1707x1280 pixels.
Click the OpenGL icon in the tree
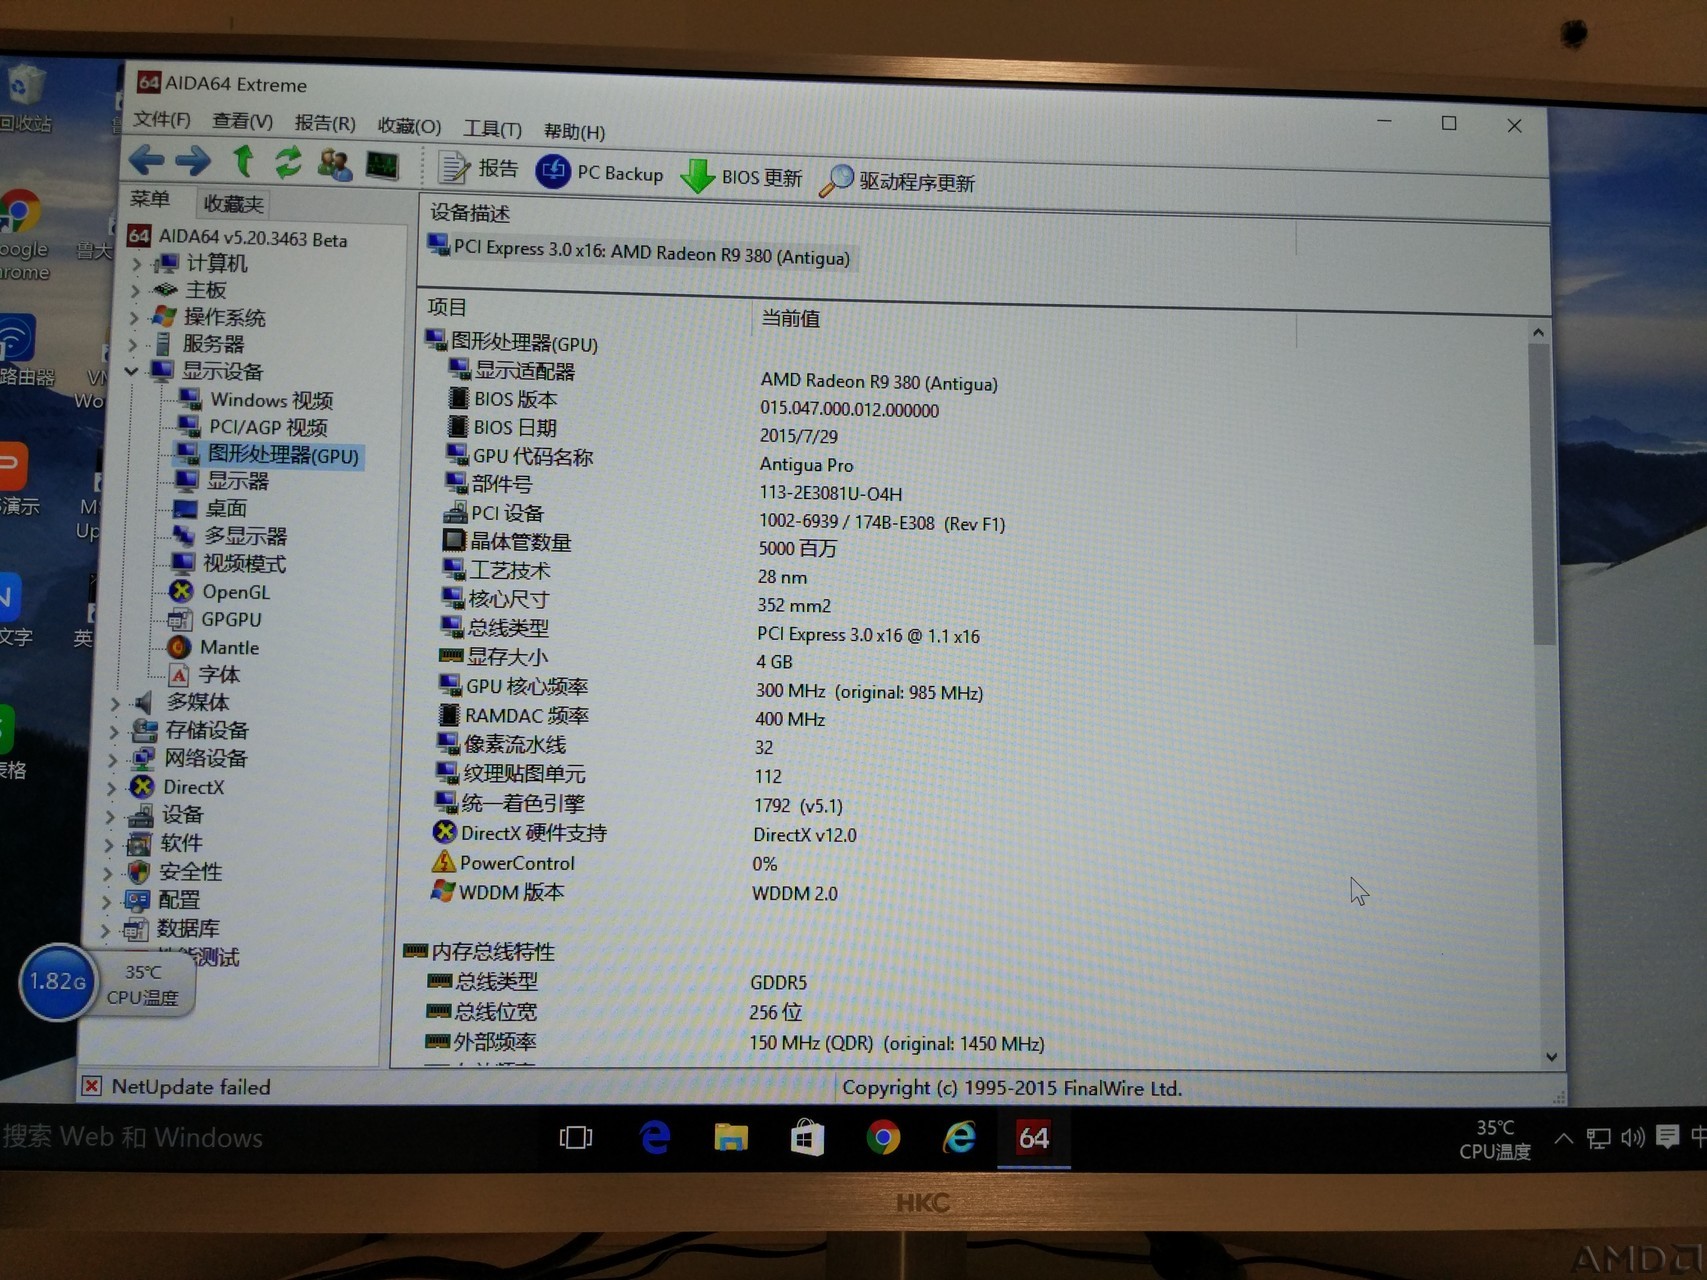point(181,591)
